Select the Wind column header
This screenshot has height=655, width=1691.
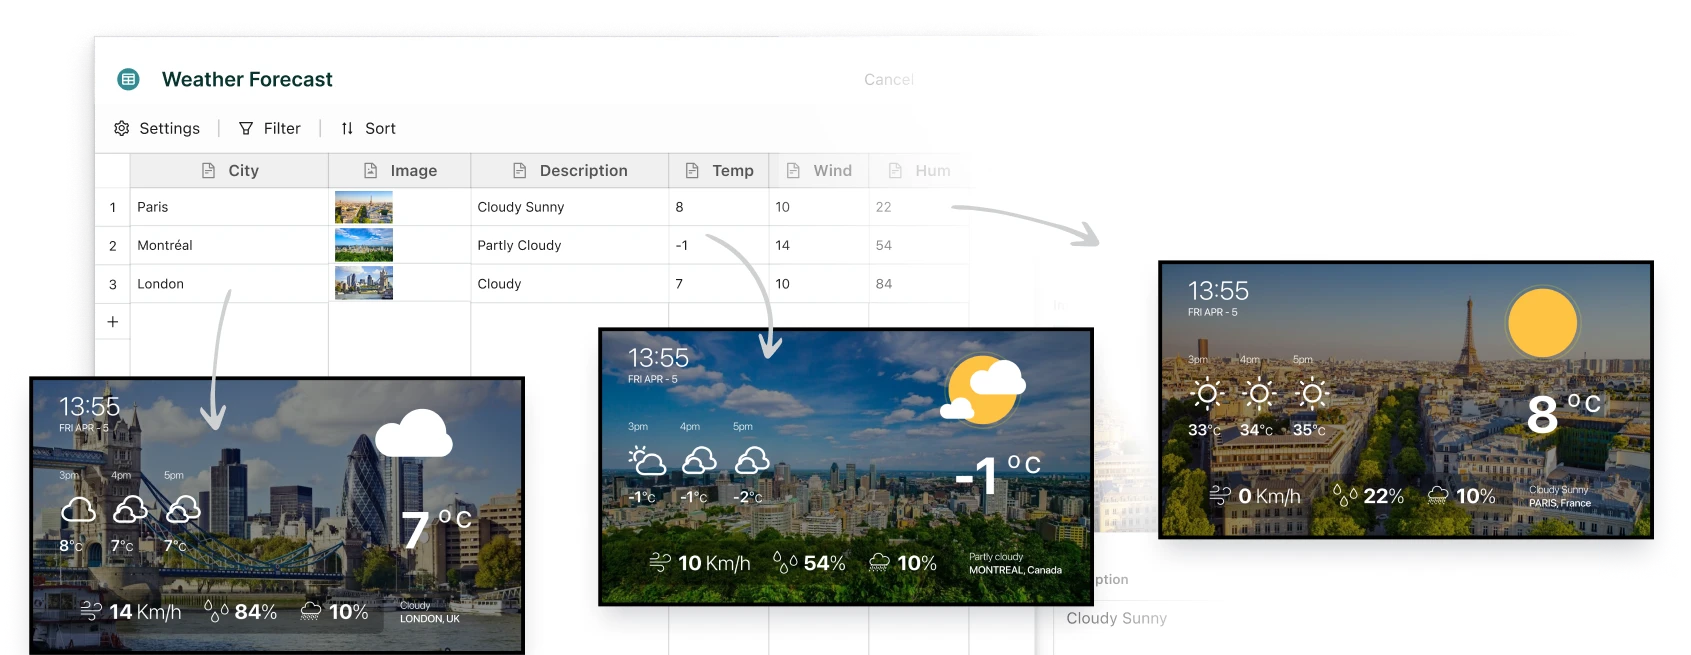pyautogui.click(x=819, y=171)
